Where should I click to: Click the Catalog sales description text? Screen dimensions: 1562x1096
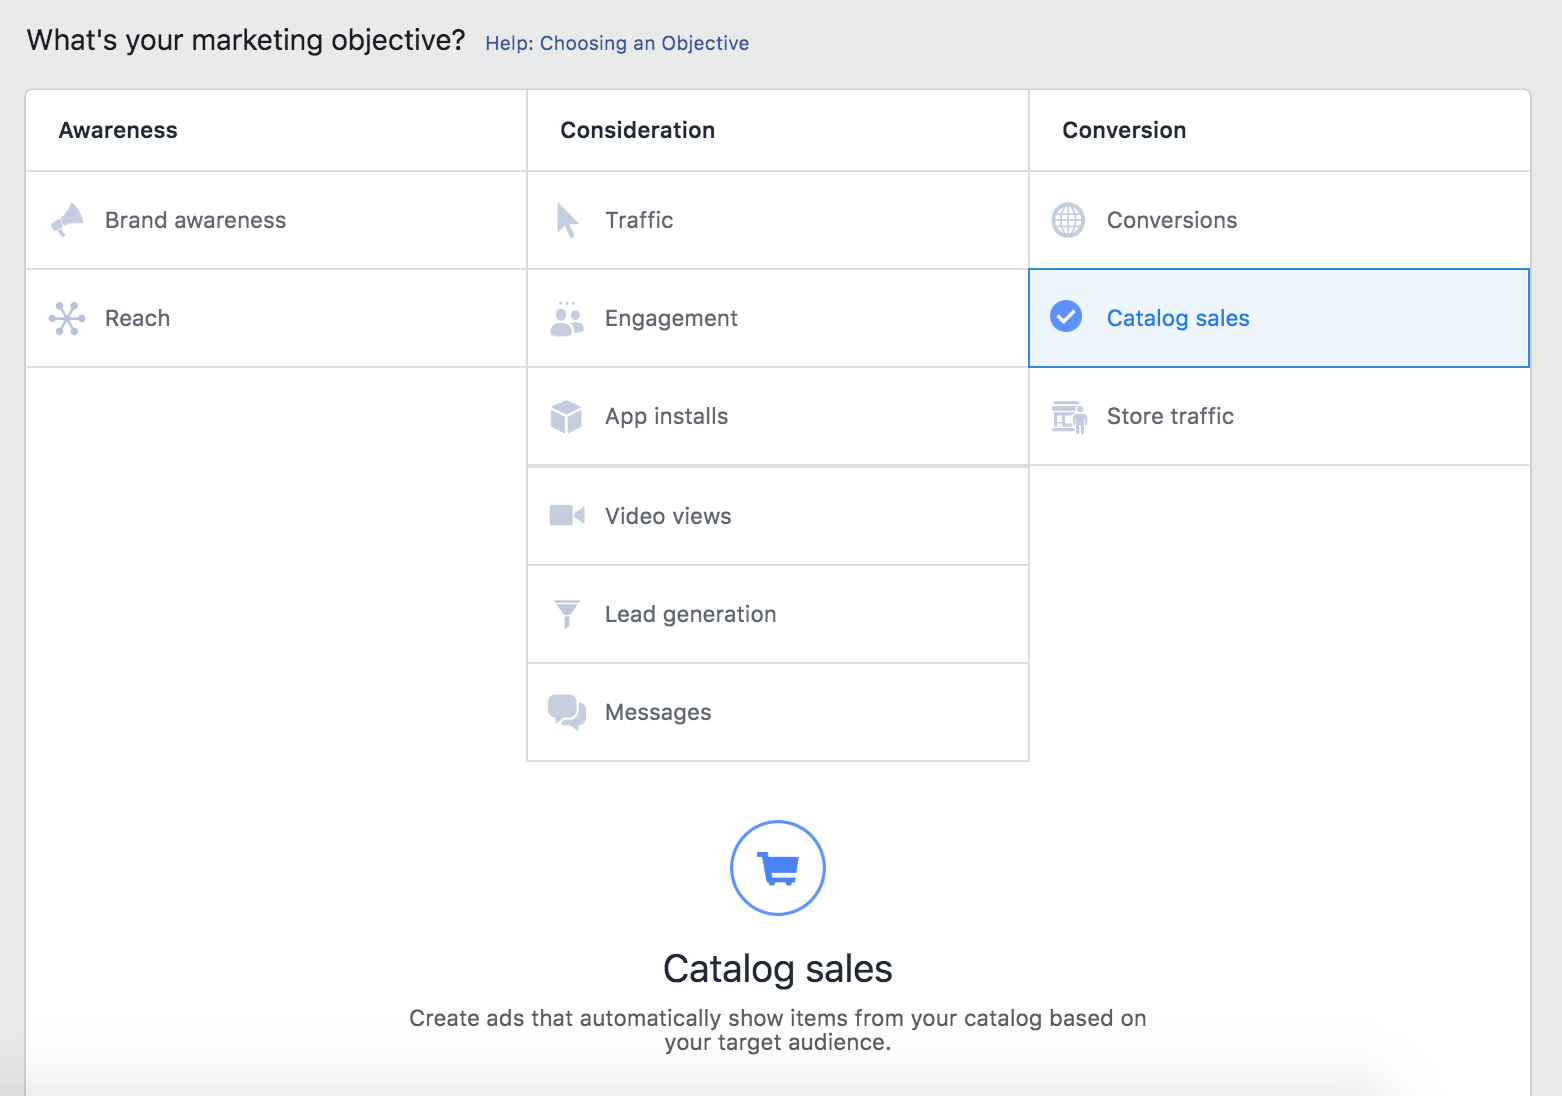tap(777, 1029)
